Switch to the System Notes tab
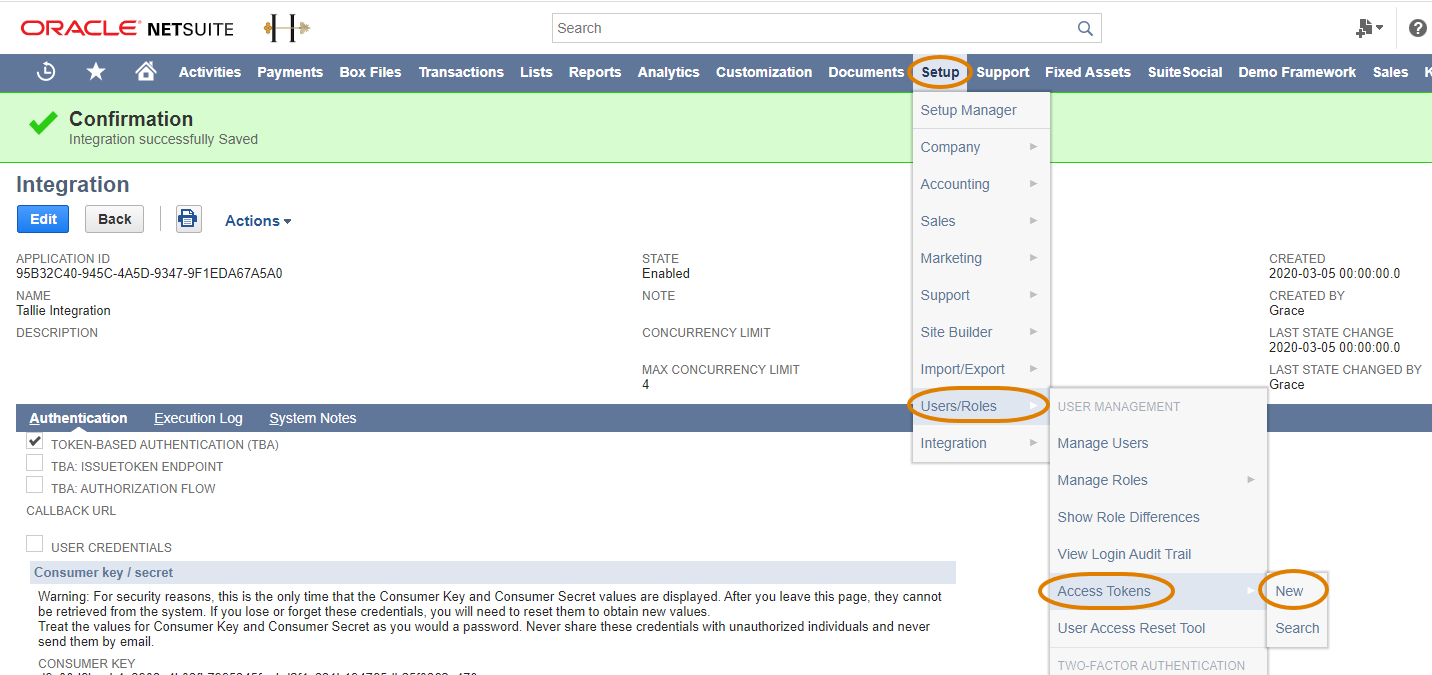 [313, 418]
